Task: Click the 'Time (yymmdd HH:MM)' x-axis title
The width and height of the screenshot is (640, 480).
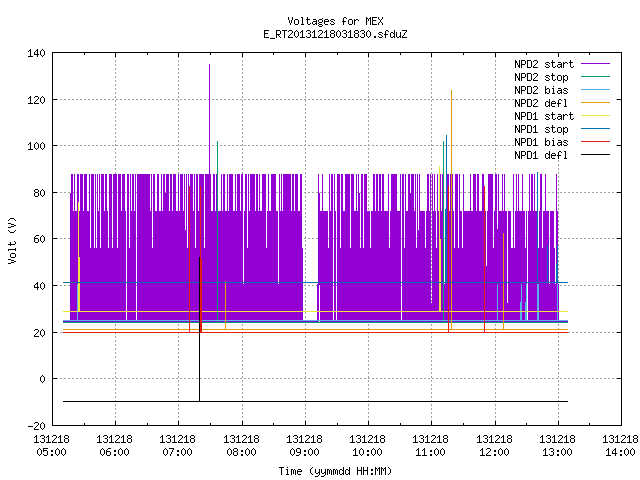Action: click(335, 471)
